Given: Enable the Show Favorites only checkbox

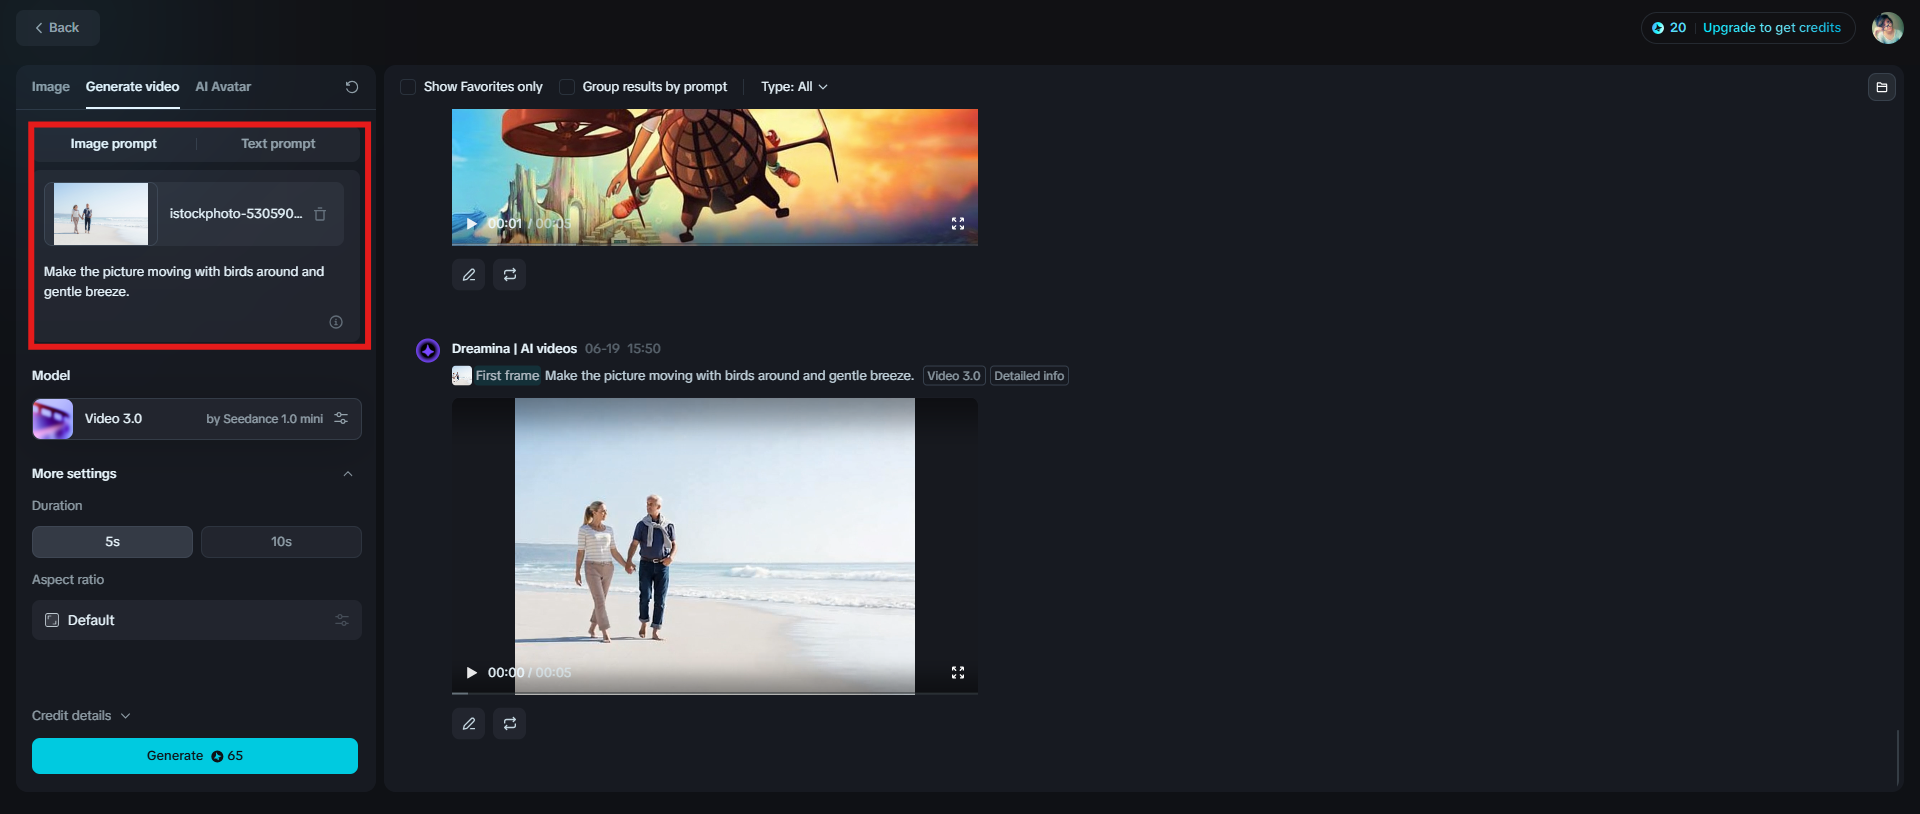Looking at the screenshot, I should (x=408, y=87).
